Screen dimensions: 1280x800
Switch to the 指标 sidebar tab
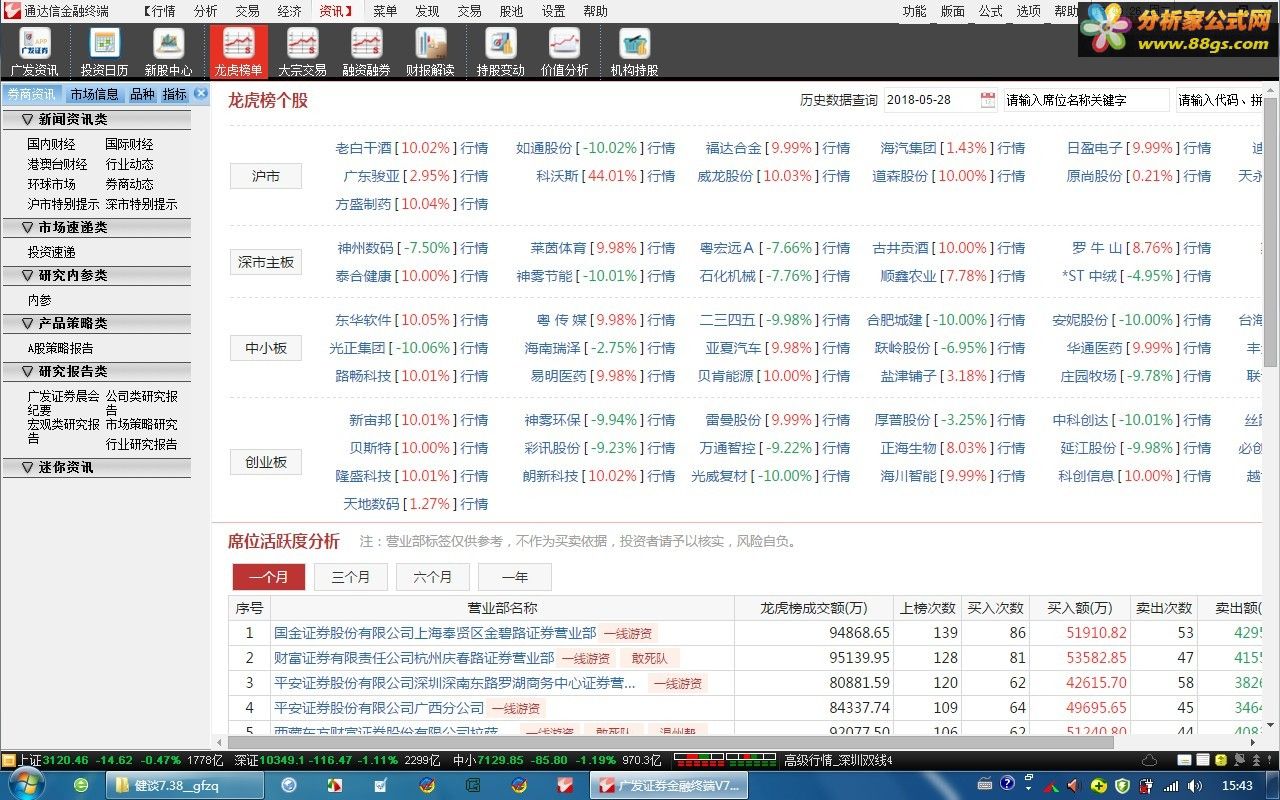[175, 94]
